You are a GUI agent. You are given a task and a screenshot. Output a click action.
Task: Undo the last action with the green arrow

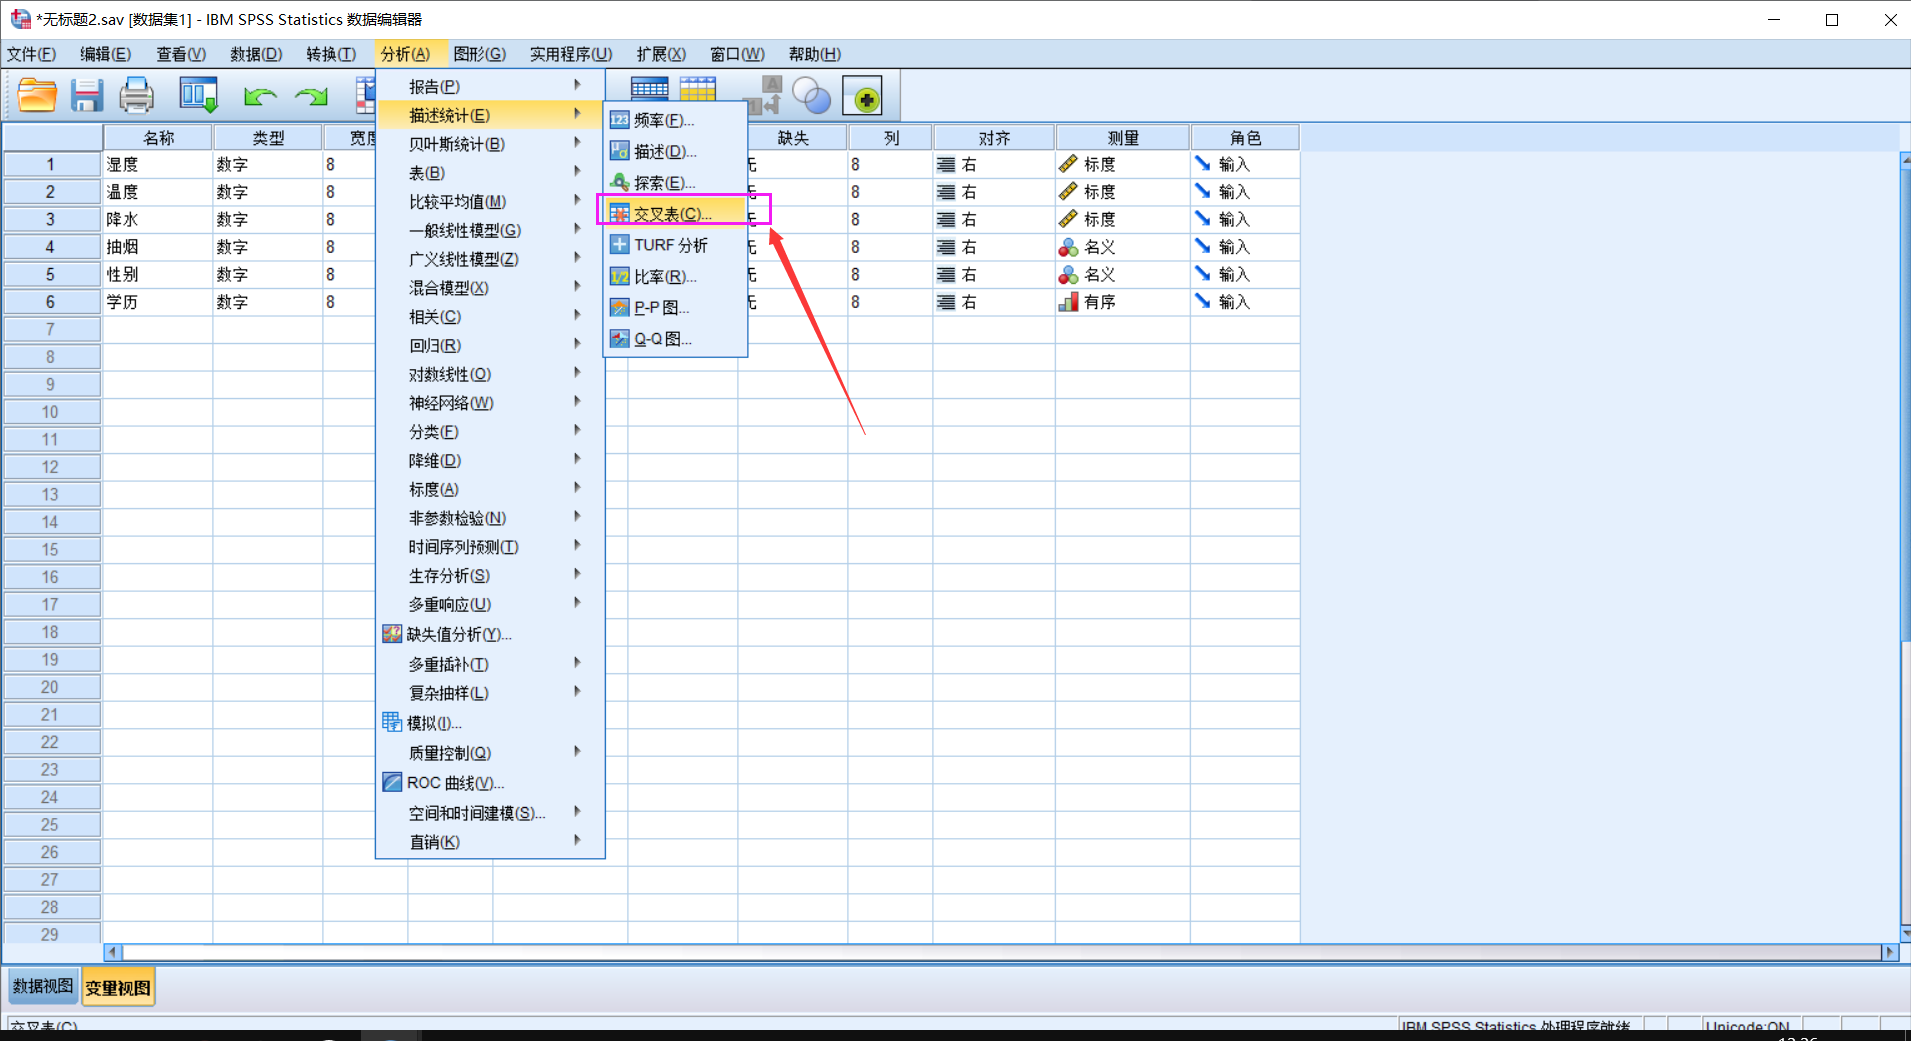point(260,96)
